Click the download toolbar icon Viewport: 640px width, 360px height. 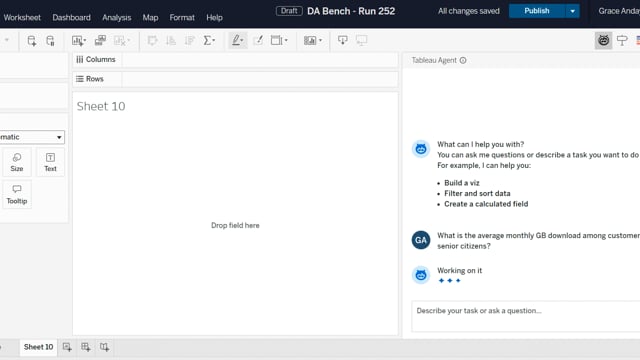[342, 40]
